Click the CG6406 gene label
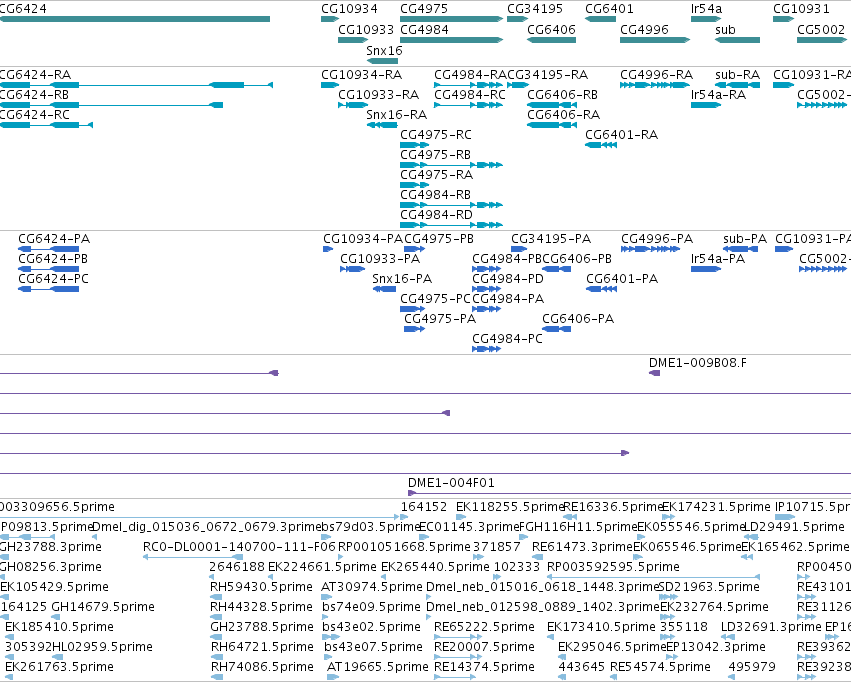The height and width of the screenshot is (682, 851). point(551,30)
